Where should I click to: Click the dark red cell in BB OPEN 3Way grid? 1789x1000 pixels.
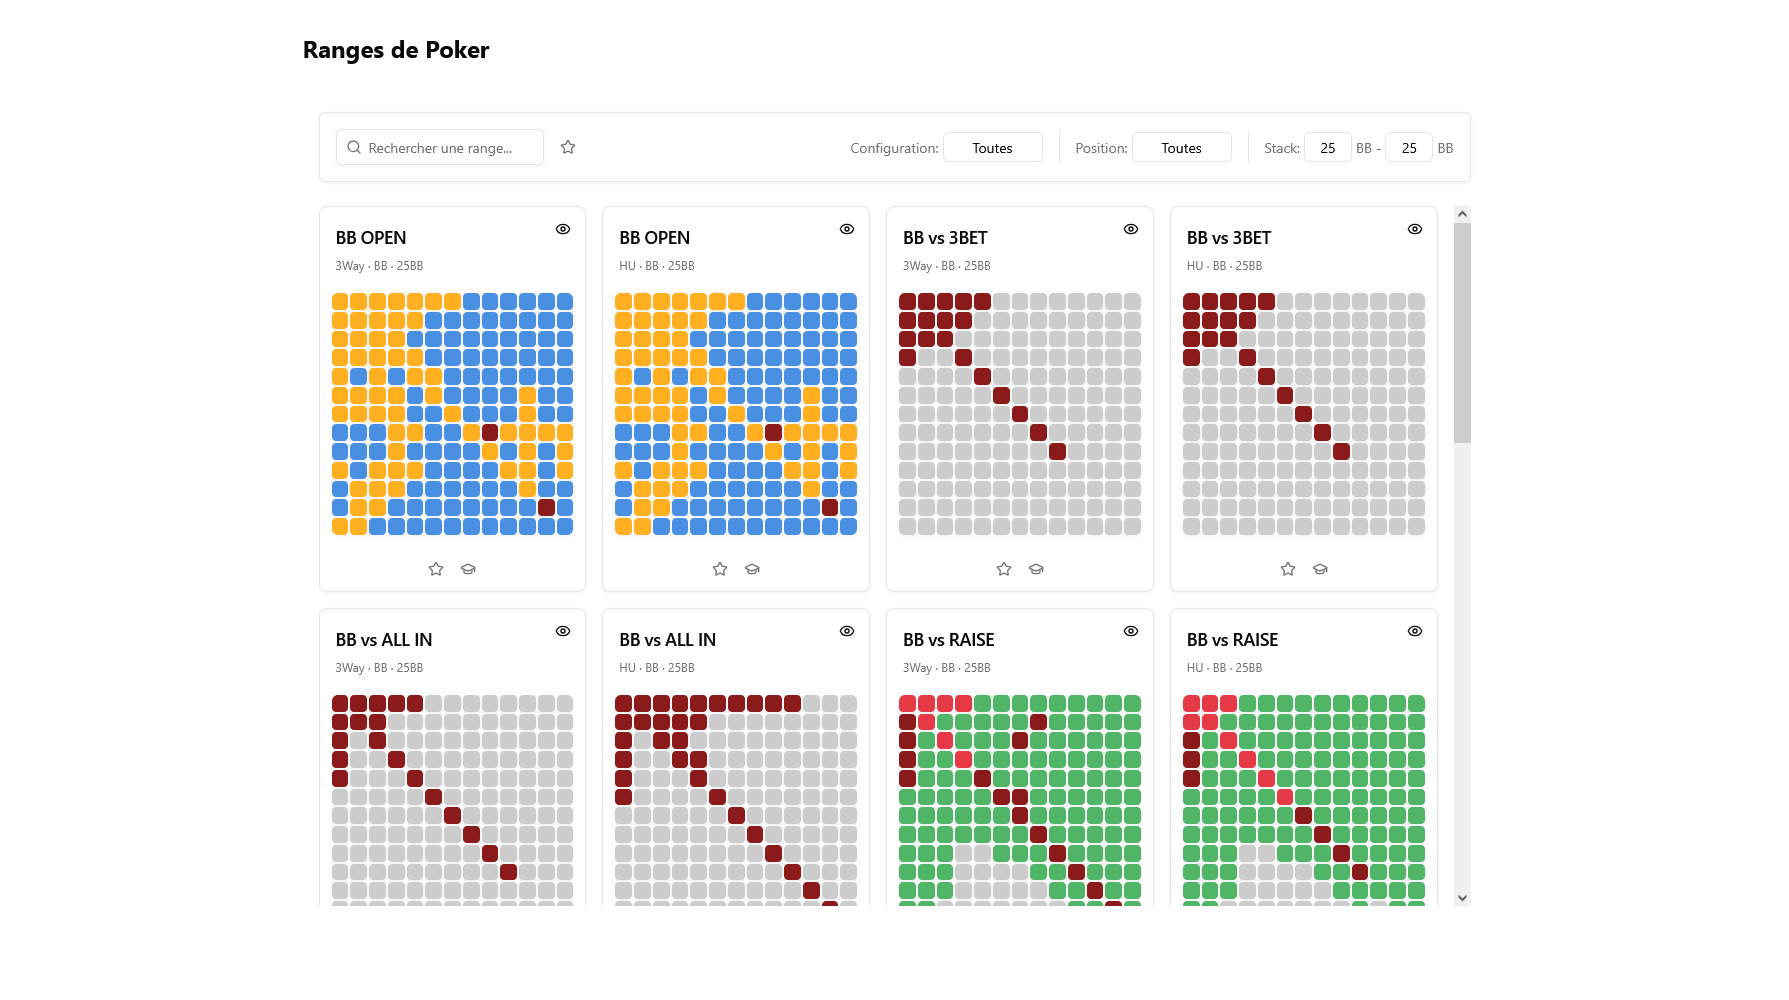tap(490, 433)
